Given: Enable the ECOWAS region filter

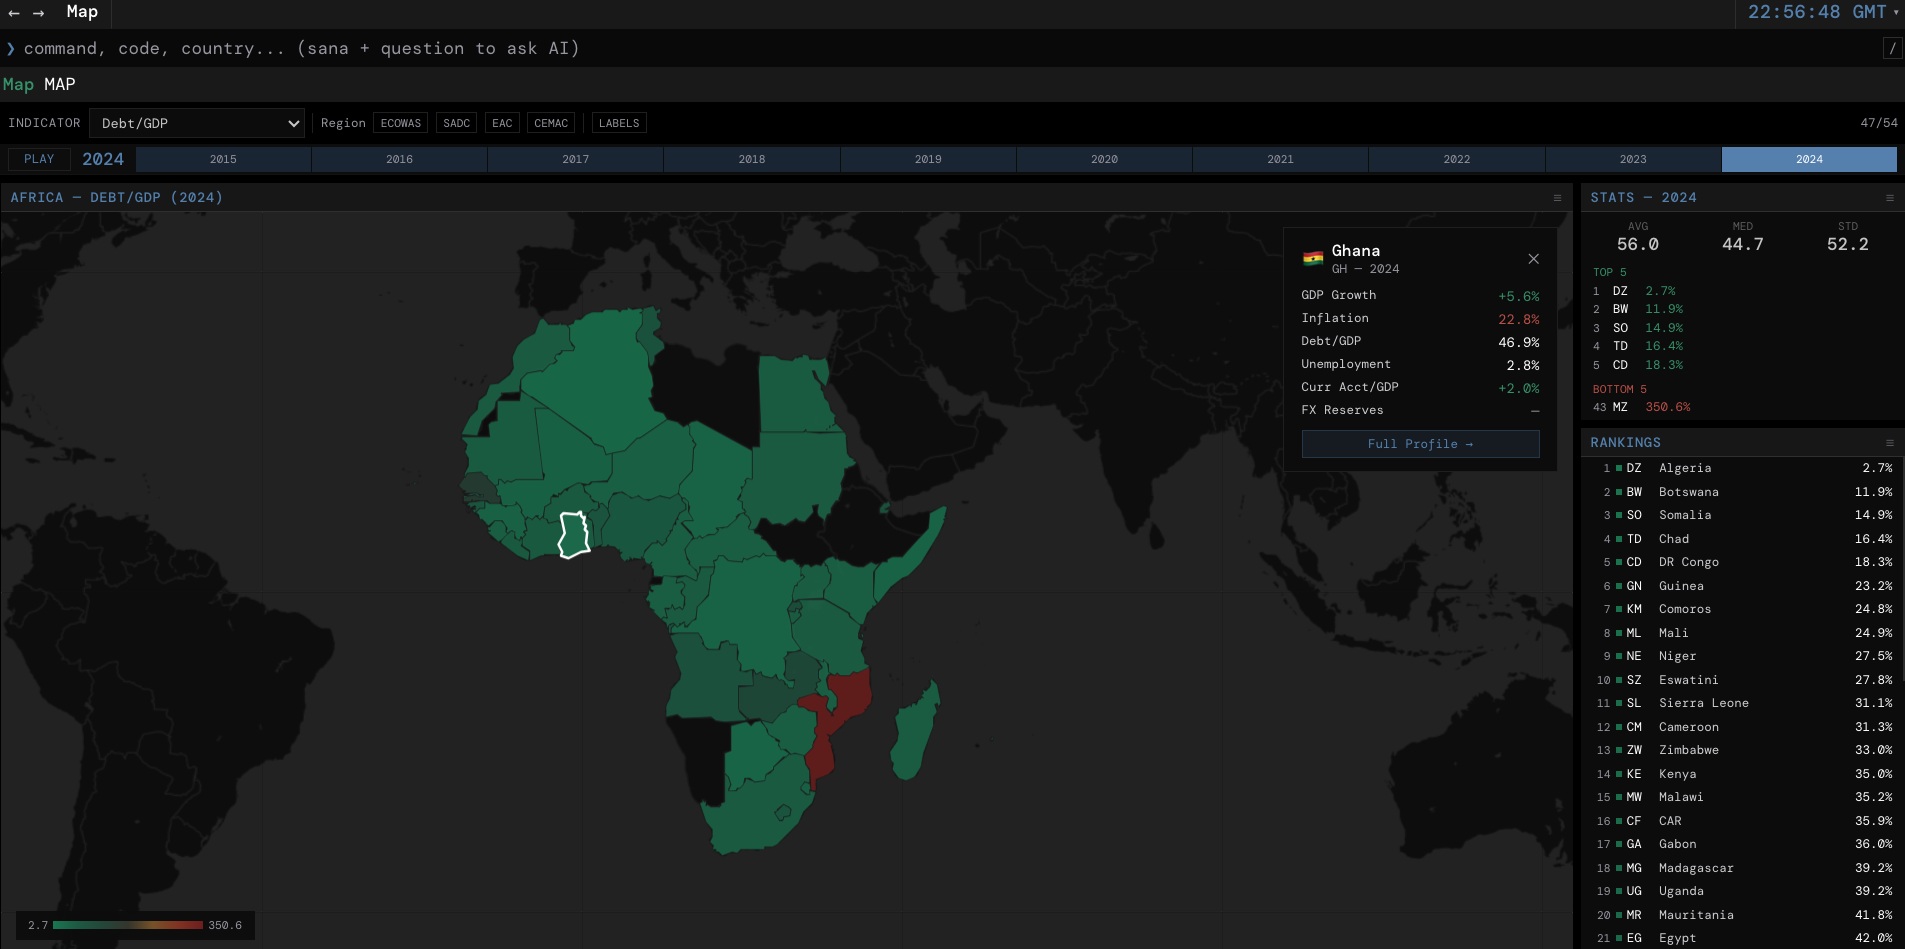Looking at the screenshot, I should pyautogui.click(x=400, y=122).
